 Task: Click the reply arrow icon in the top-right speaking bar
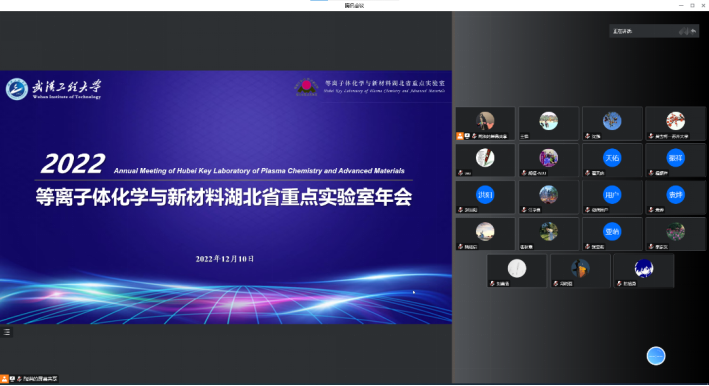click(694, 31)
